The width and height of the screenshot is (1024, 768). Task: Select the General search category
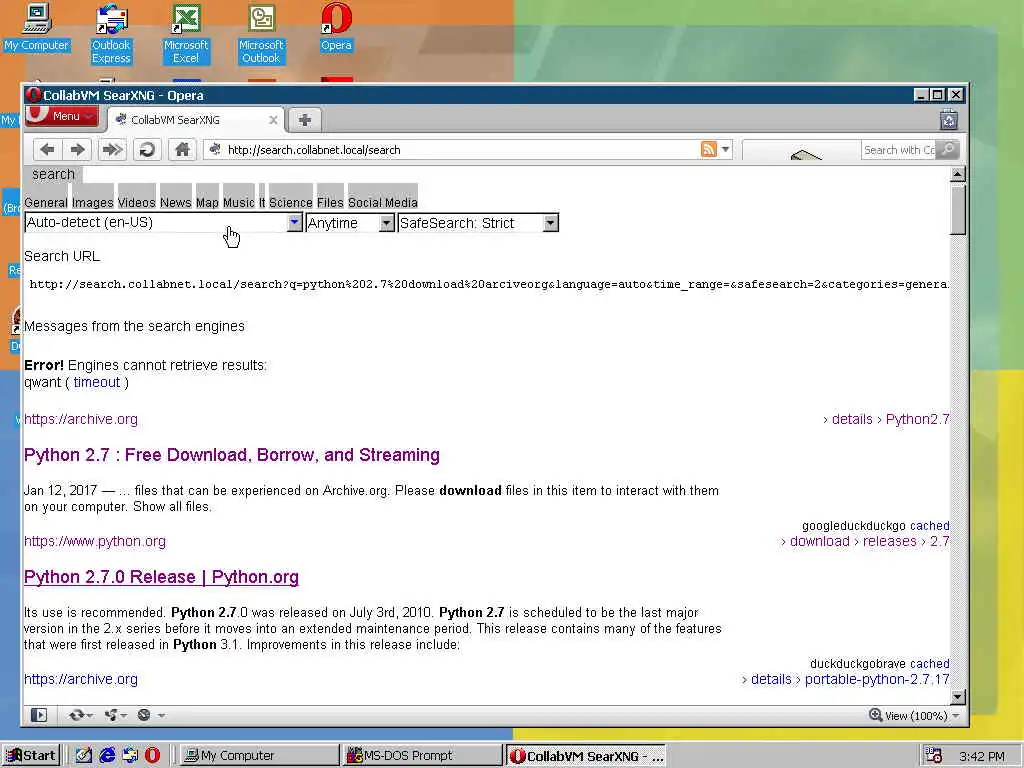click(x=46, y=202)
